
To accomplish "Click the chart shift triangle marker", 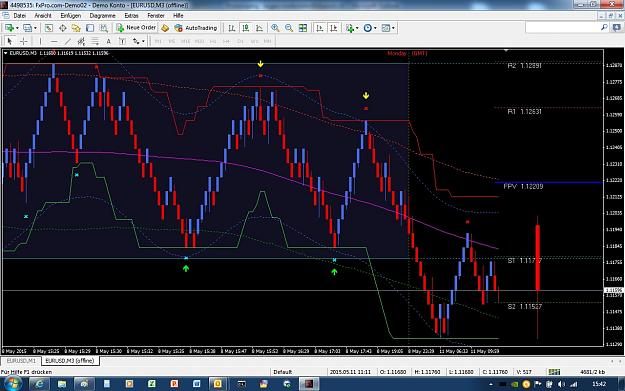I will point(506,51).
